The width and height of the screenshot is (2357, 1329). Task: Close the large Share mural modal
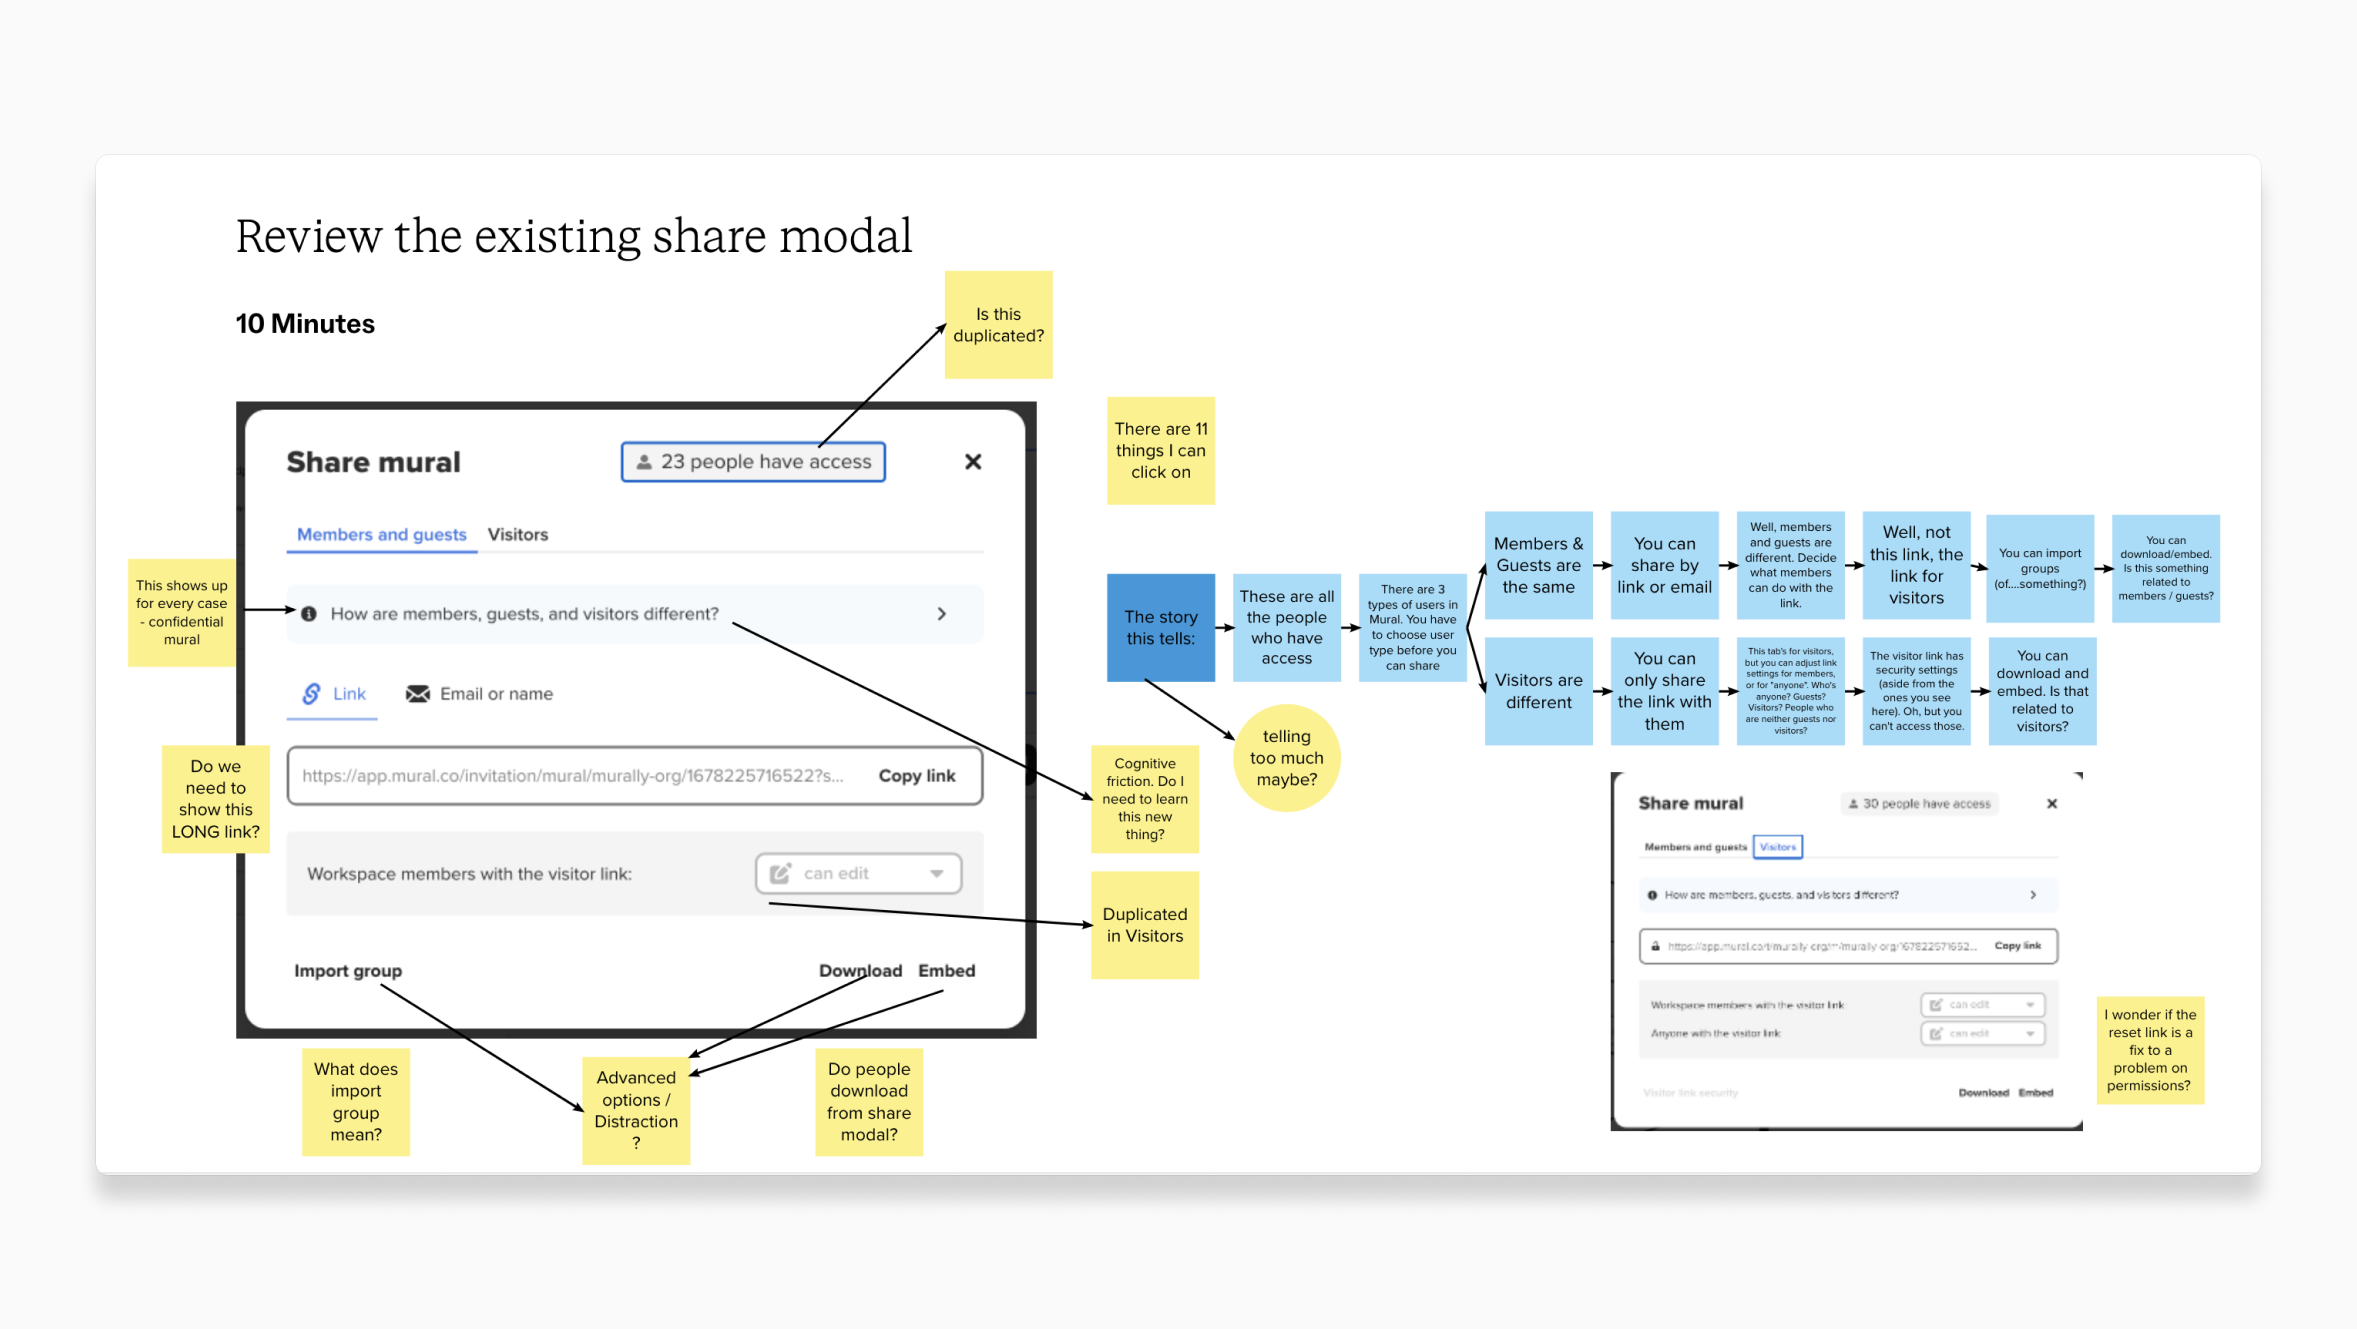(x=972, y=462)
